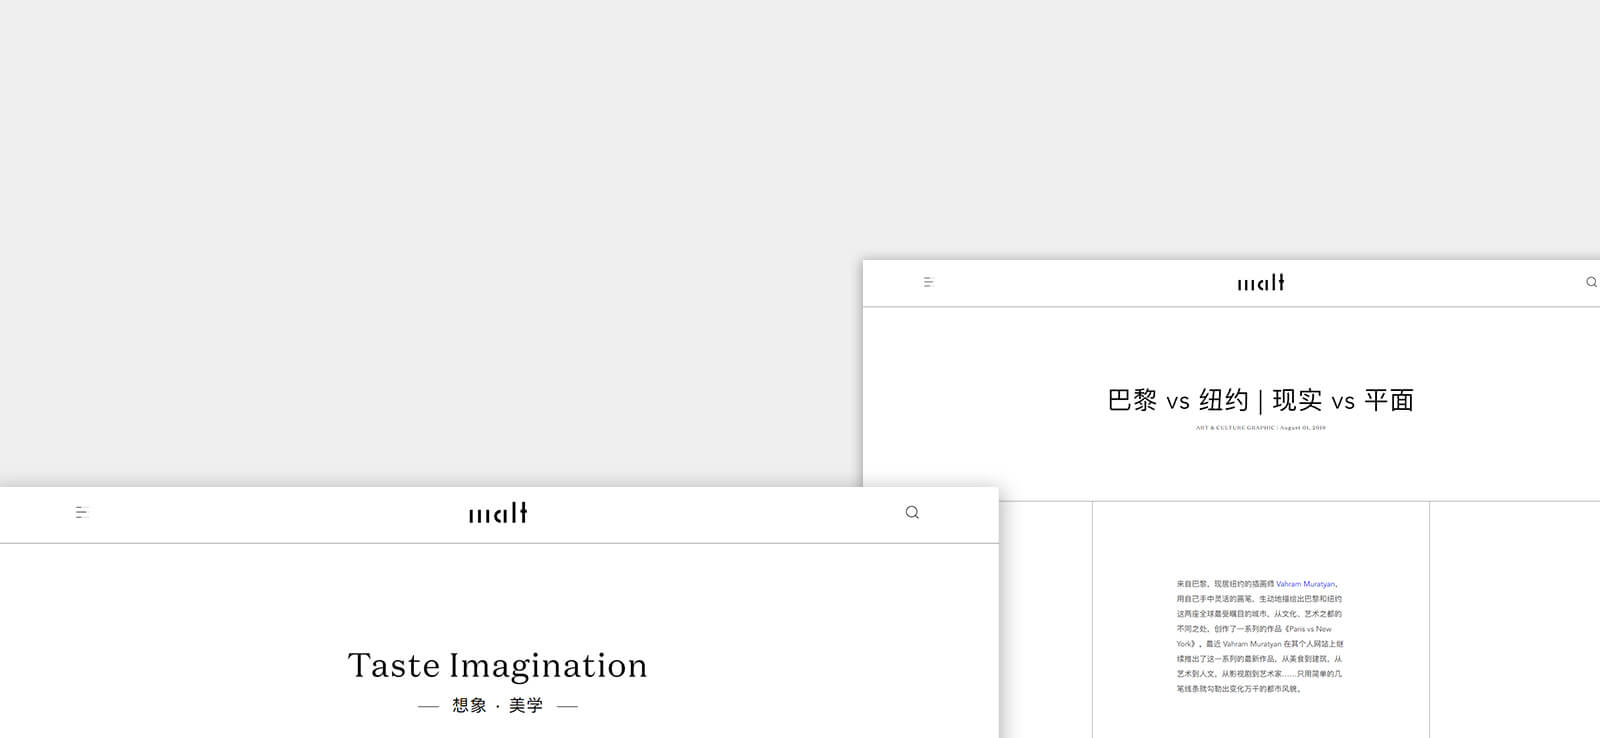Open hamburger menu on the article page
The height and width of the screenshot is (738, 1600).
point(928,283)
